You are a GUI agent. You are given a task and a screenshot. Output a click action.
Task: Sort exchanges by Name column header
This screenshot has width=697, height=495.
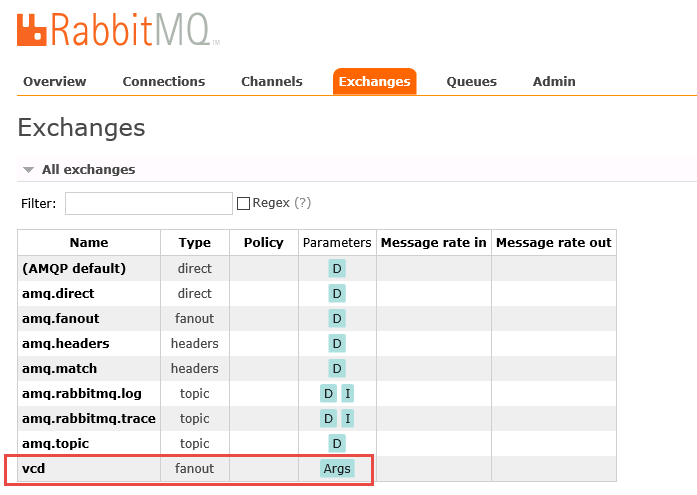[89, 242]
